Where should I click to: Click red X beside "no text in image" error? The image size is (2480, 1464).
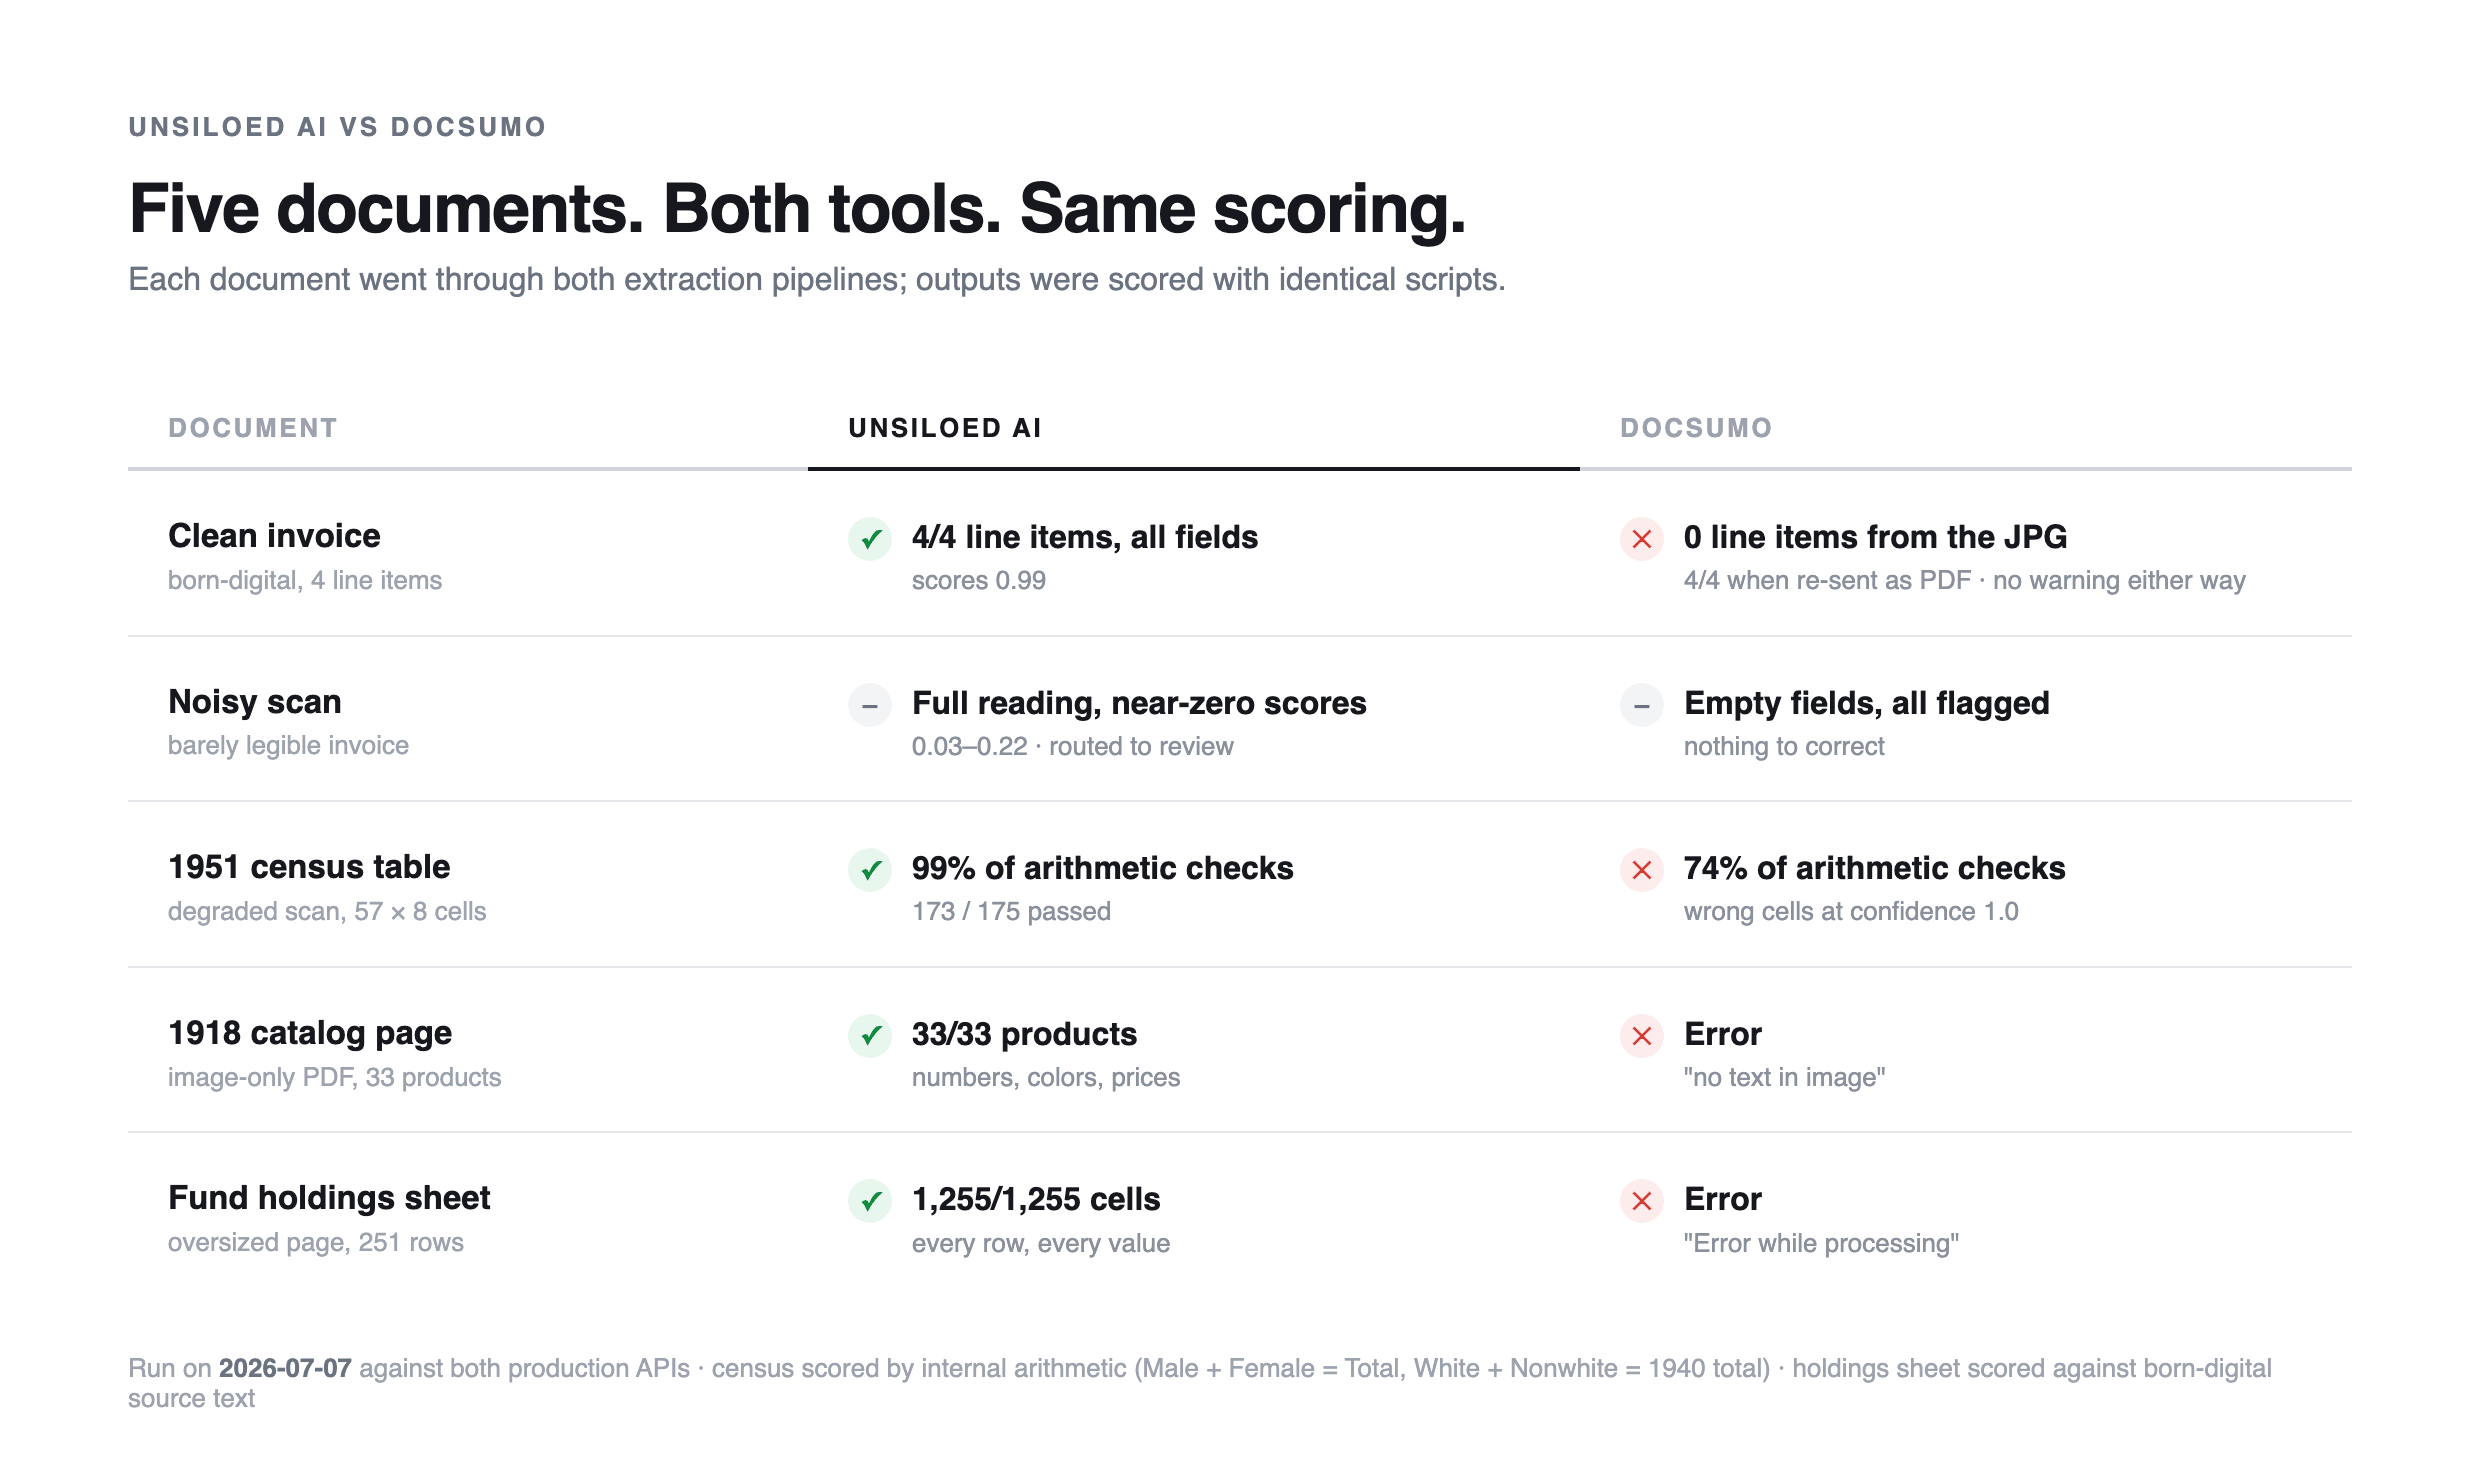1642,1036
